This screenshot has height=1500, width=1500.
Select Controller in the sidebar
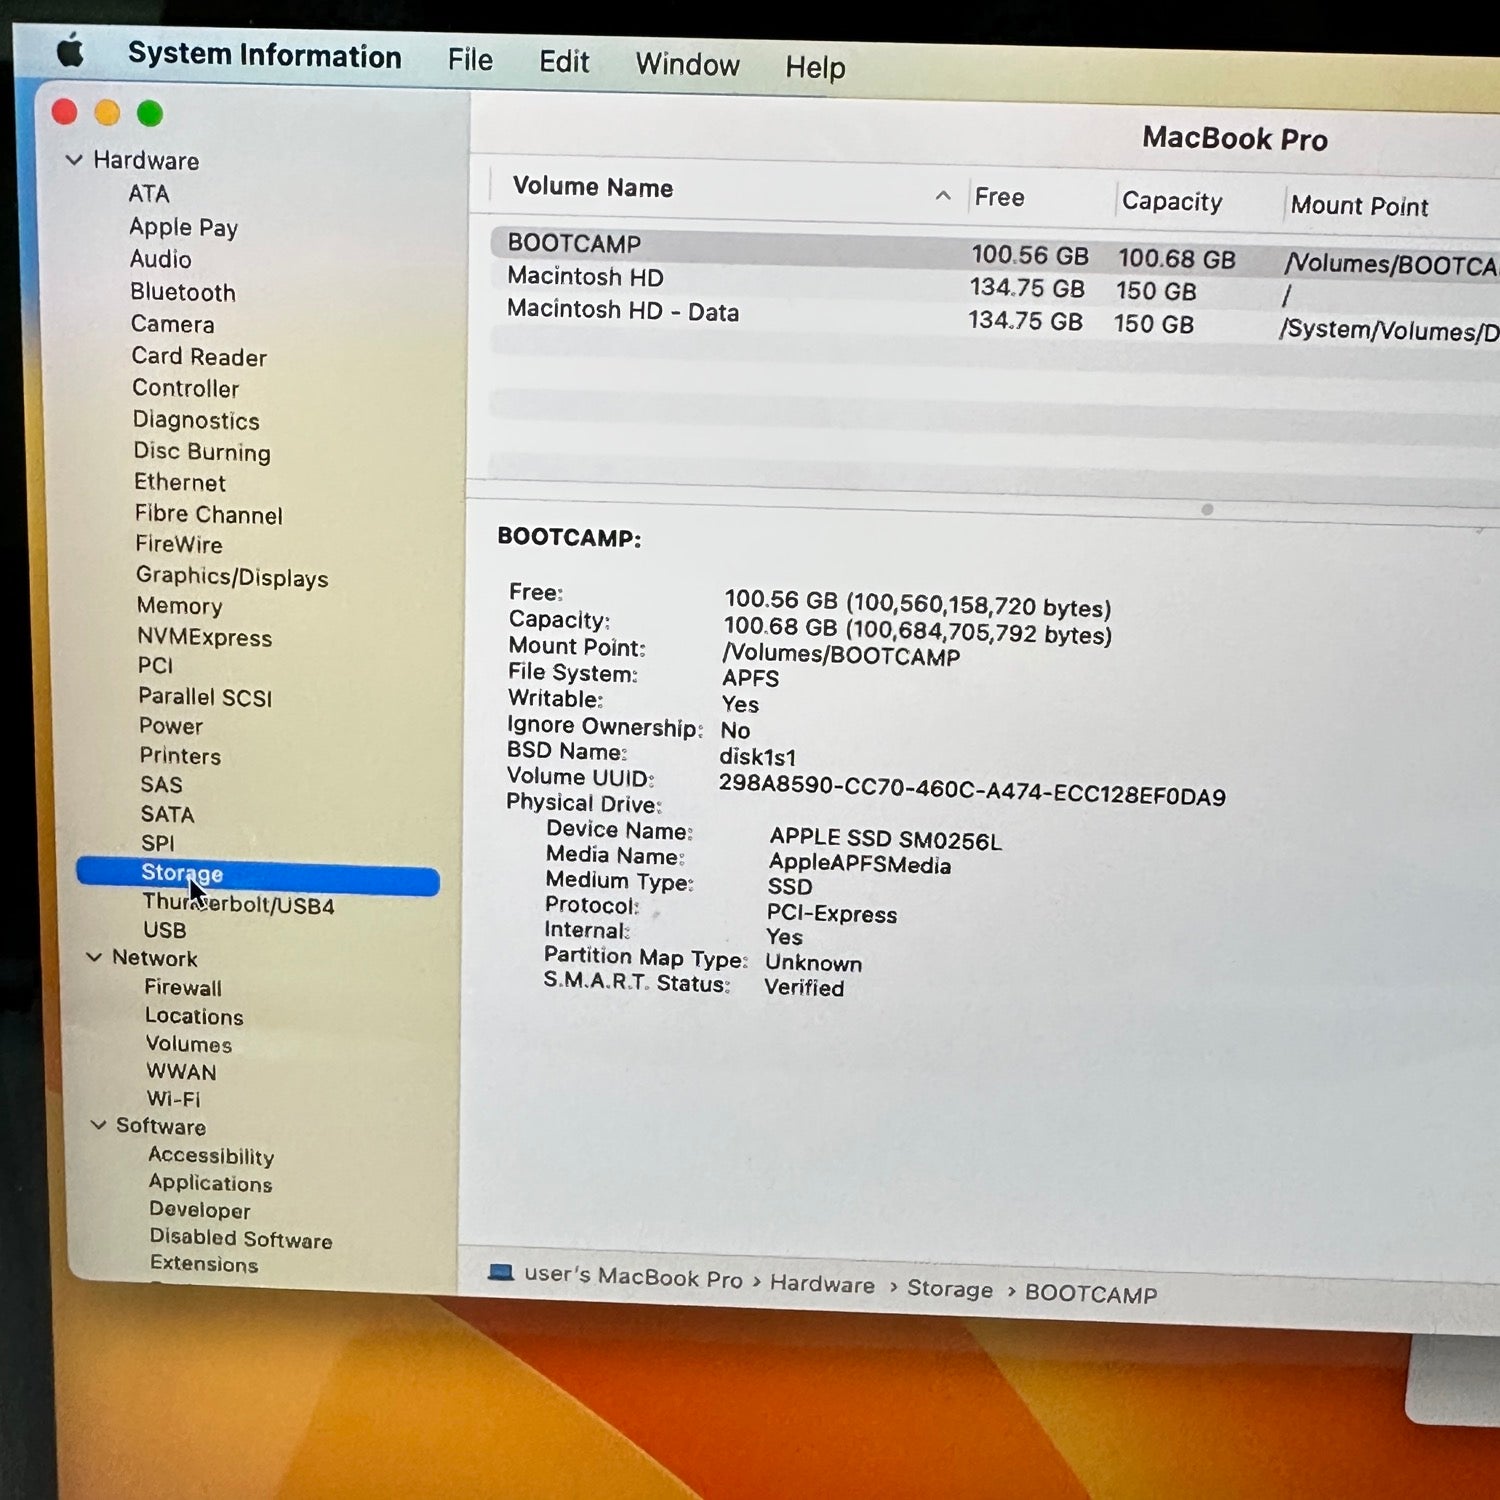pyautogui.click(x=186, y=388)
